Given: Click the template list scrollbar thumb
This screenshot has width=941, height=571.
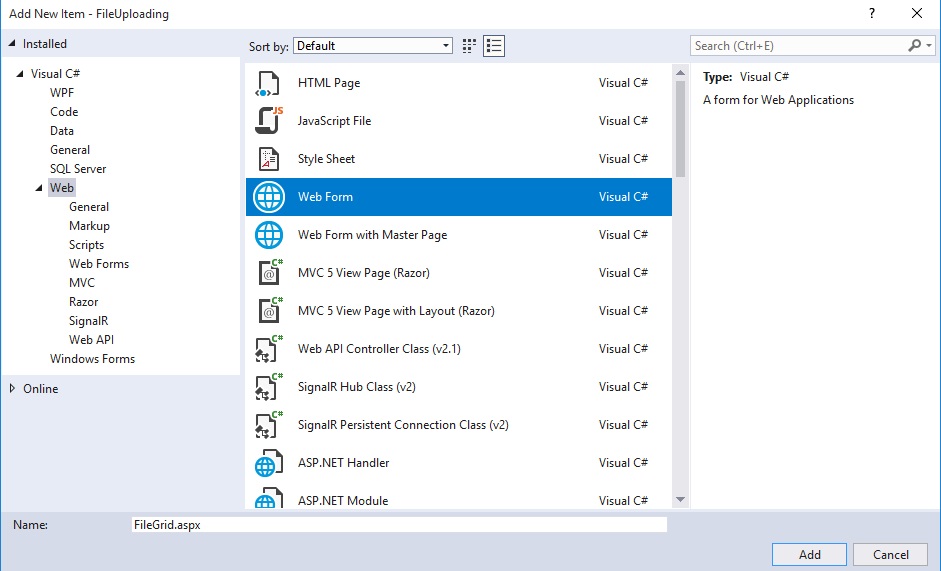Looking at the screenshot, I should (x=680, y=120).
